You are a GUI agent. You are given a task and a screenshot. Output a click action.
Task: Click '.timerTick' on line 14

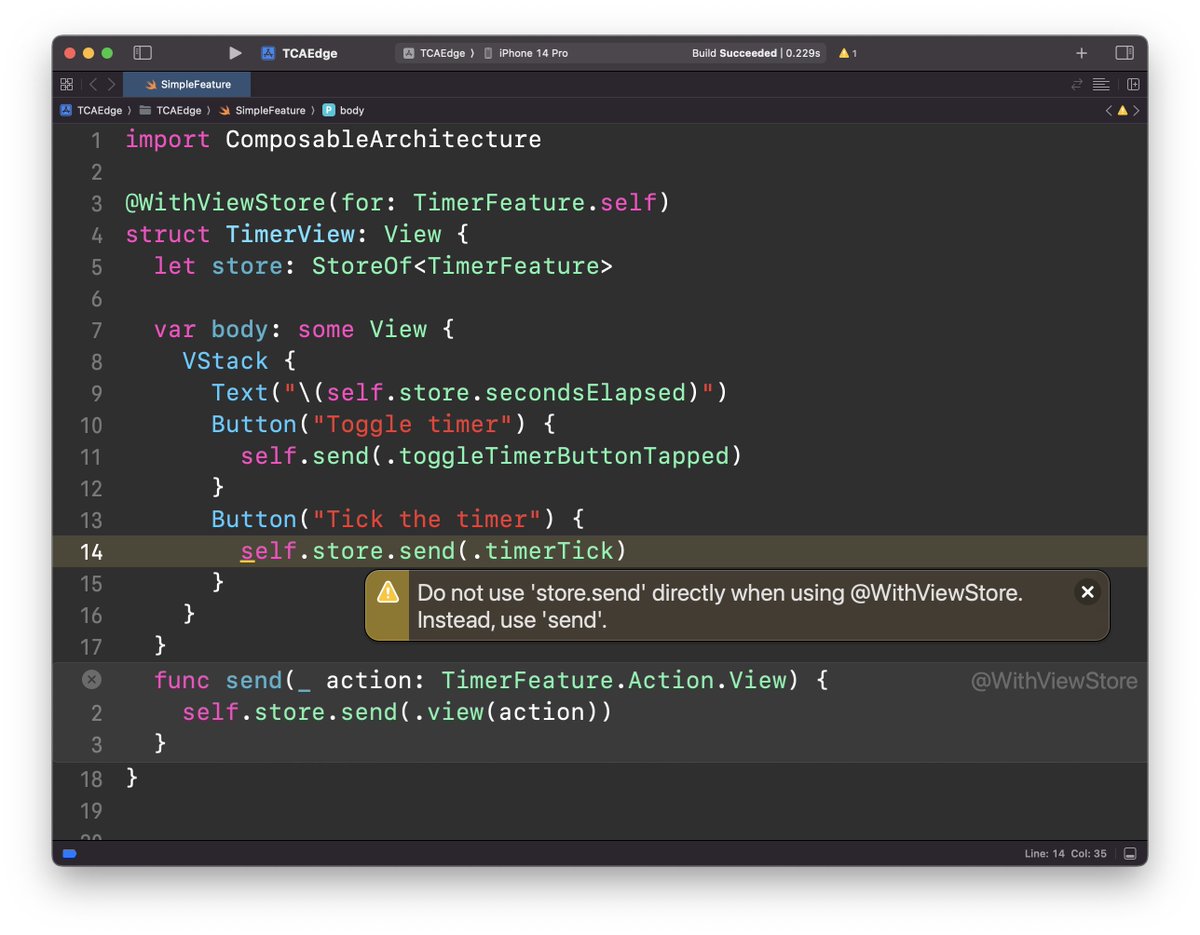543,551
